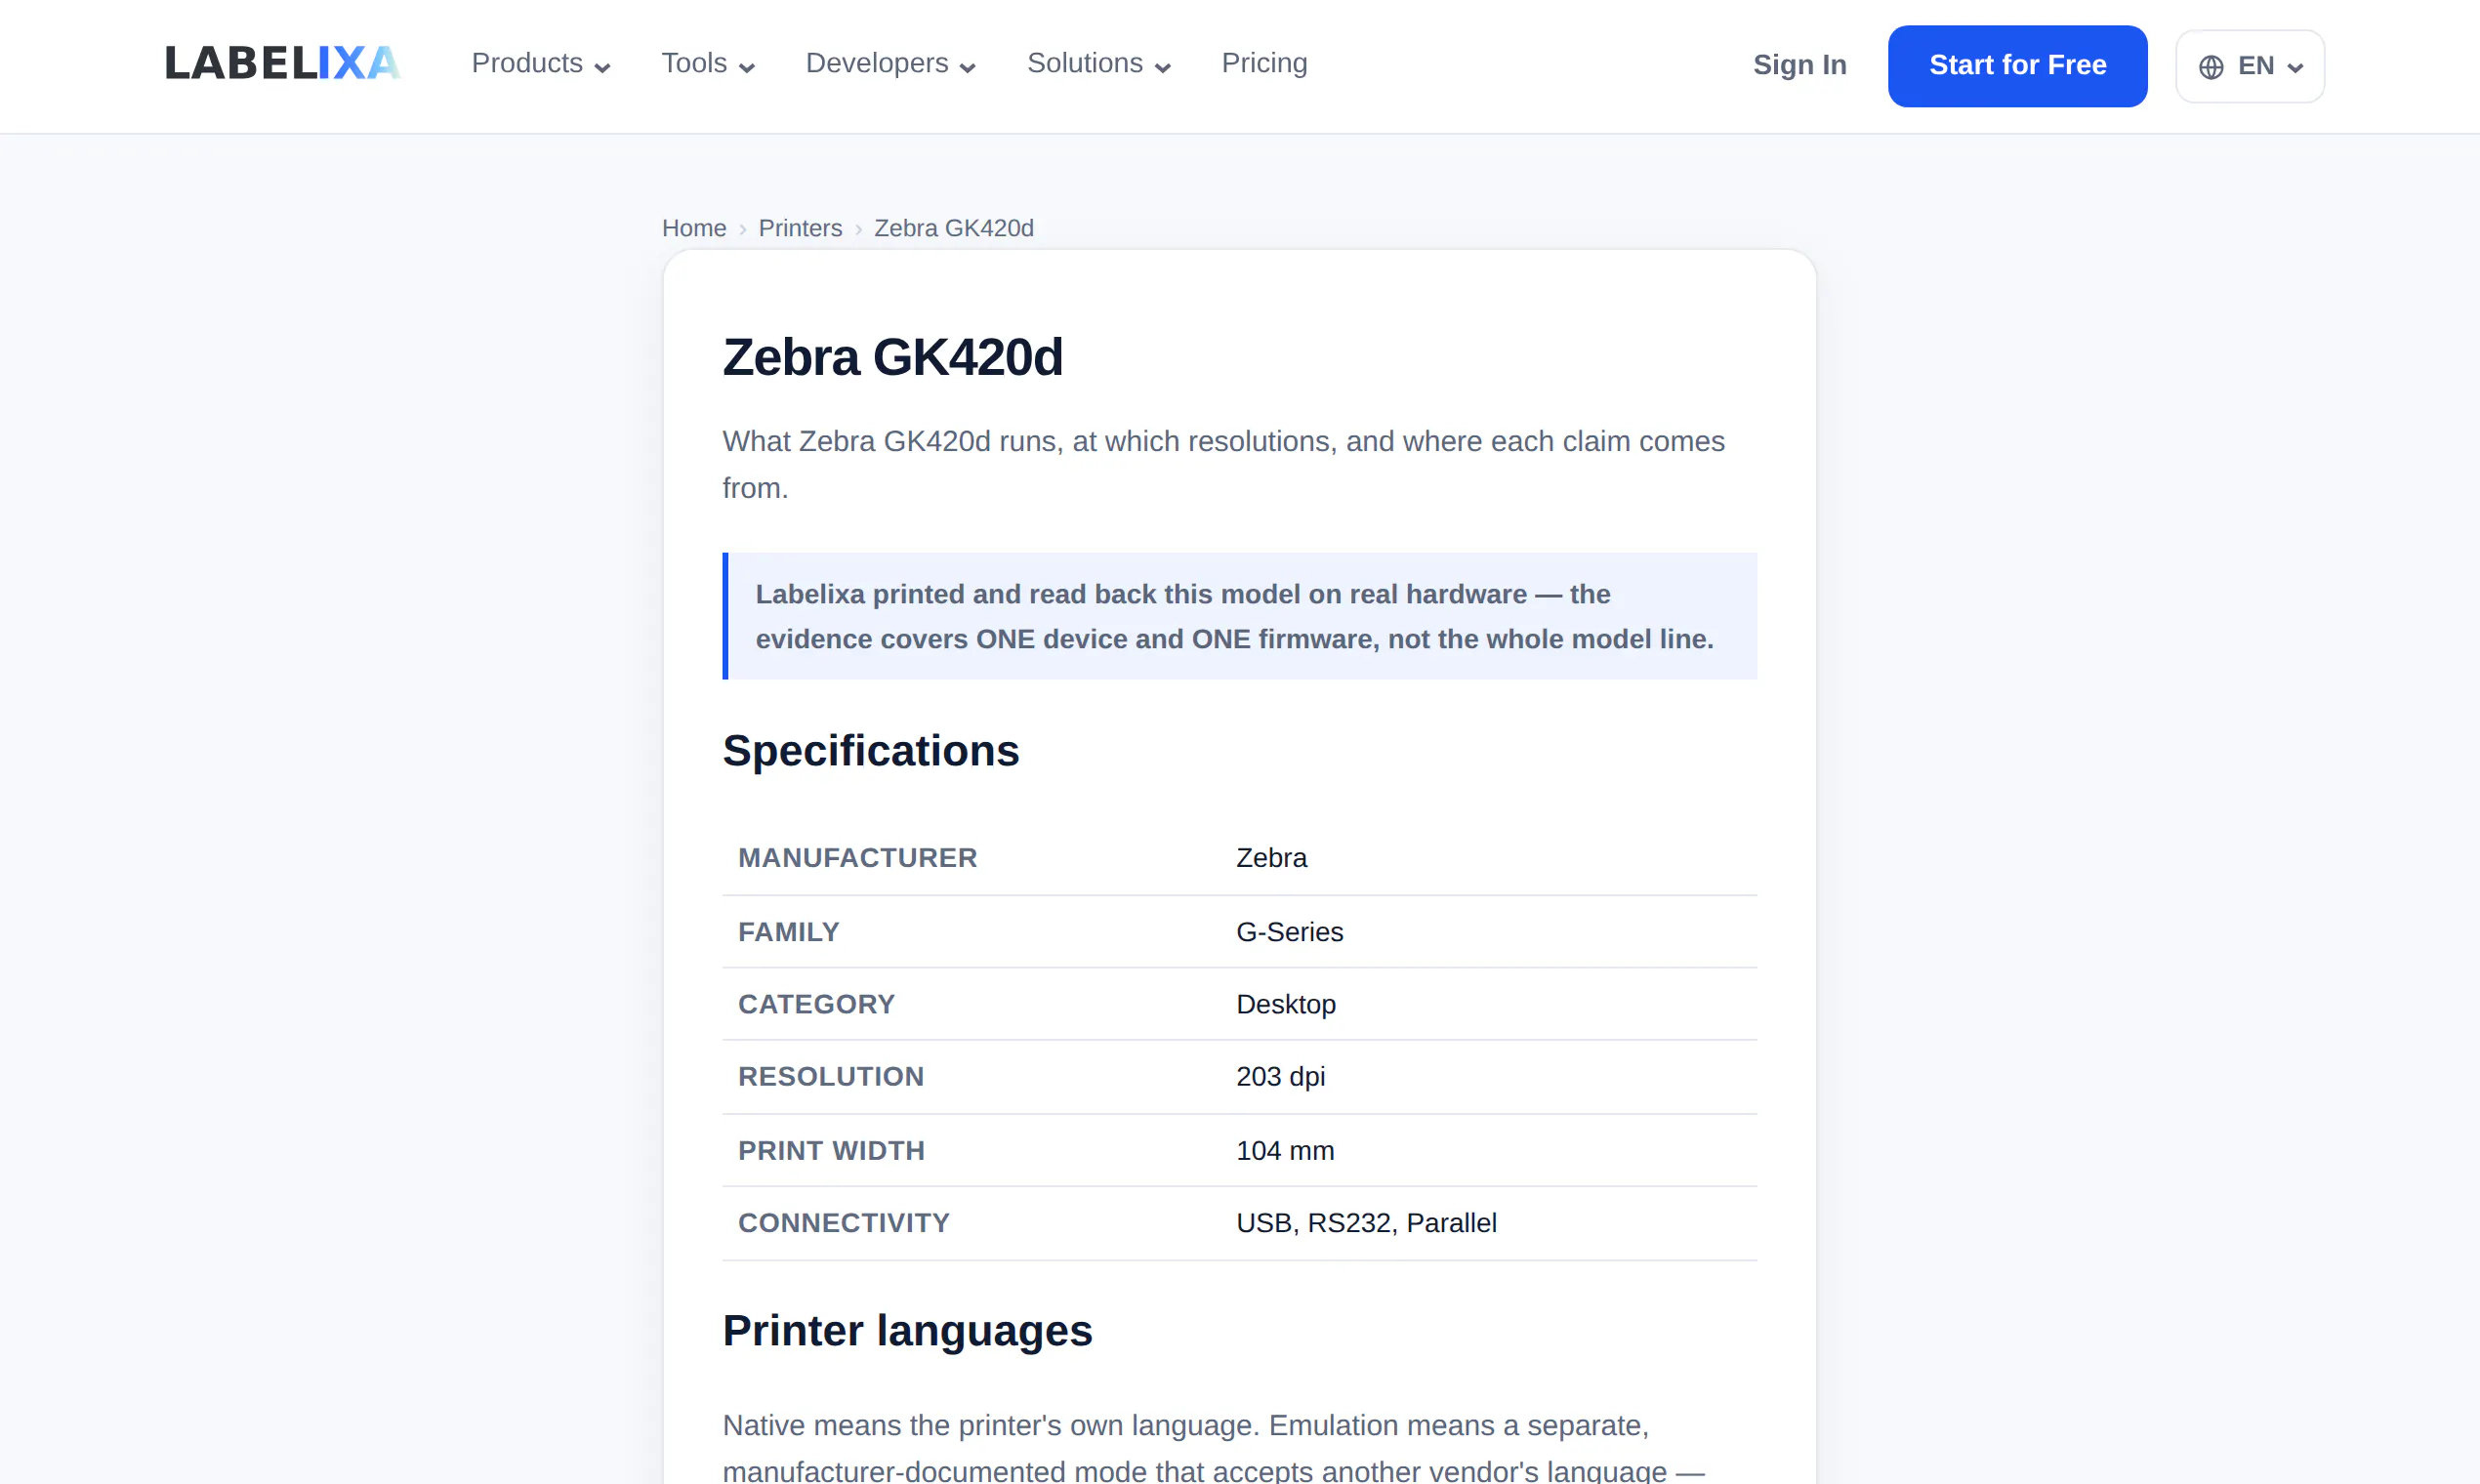Click the Zebra GK420d breadcrumb
Screen dimensions: 2480x1484
pyautogui.click(x=953, y=228)
